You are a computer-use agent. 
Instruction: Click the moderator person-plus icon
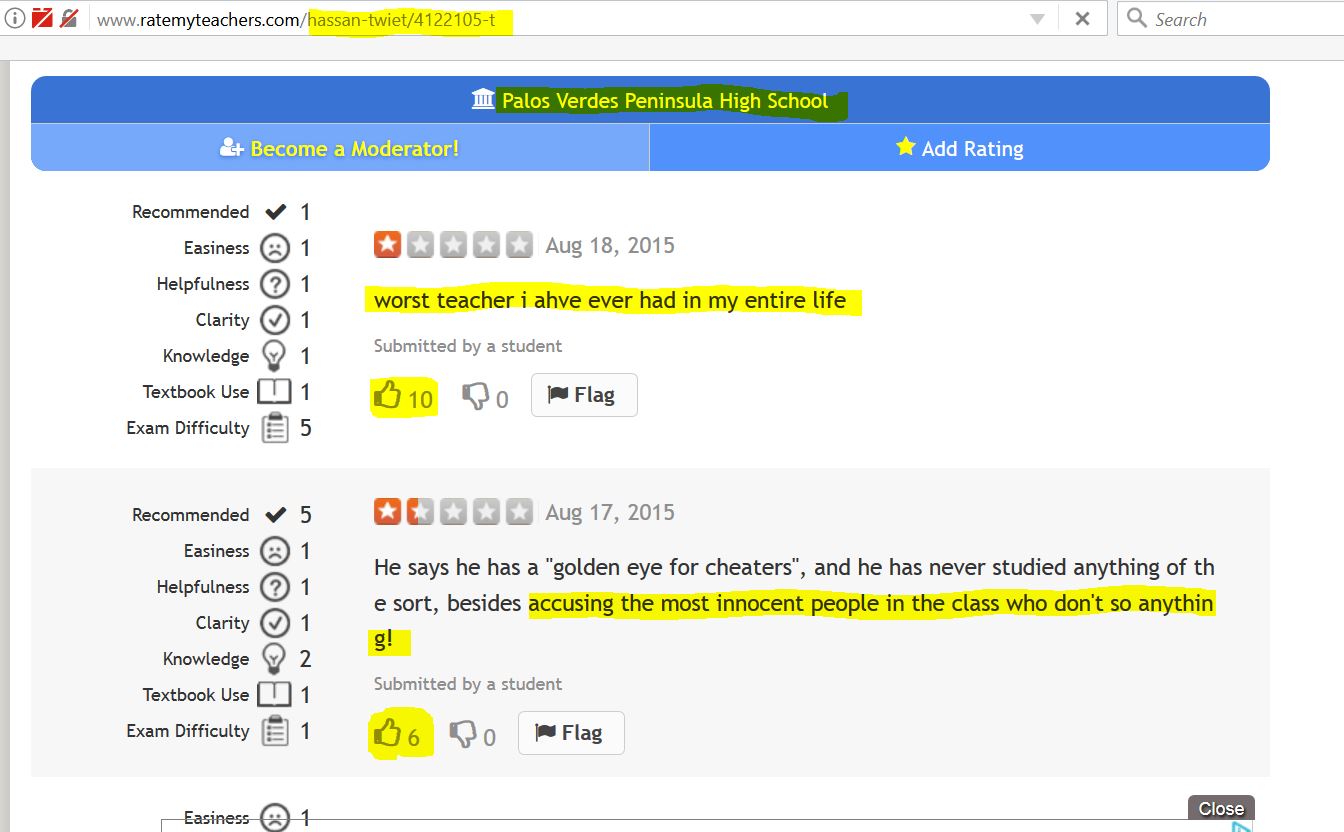coord(232,148)
